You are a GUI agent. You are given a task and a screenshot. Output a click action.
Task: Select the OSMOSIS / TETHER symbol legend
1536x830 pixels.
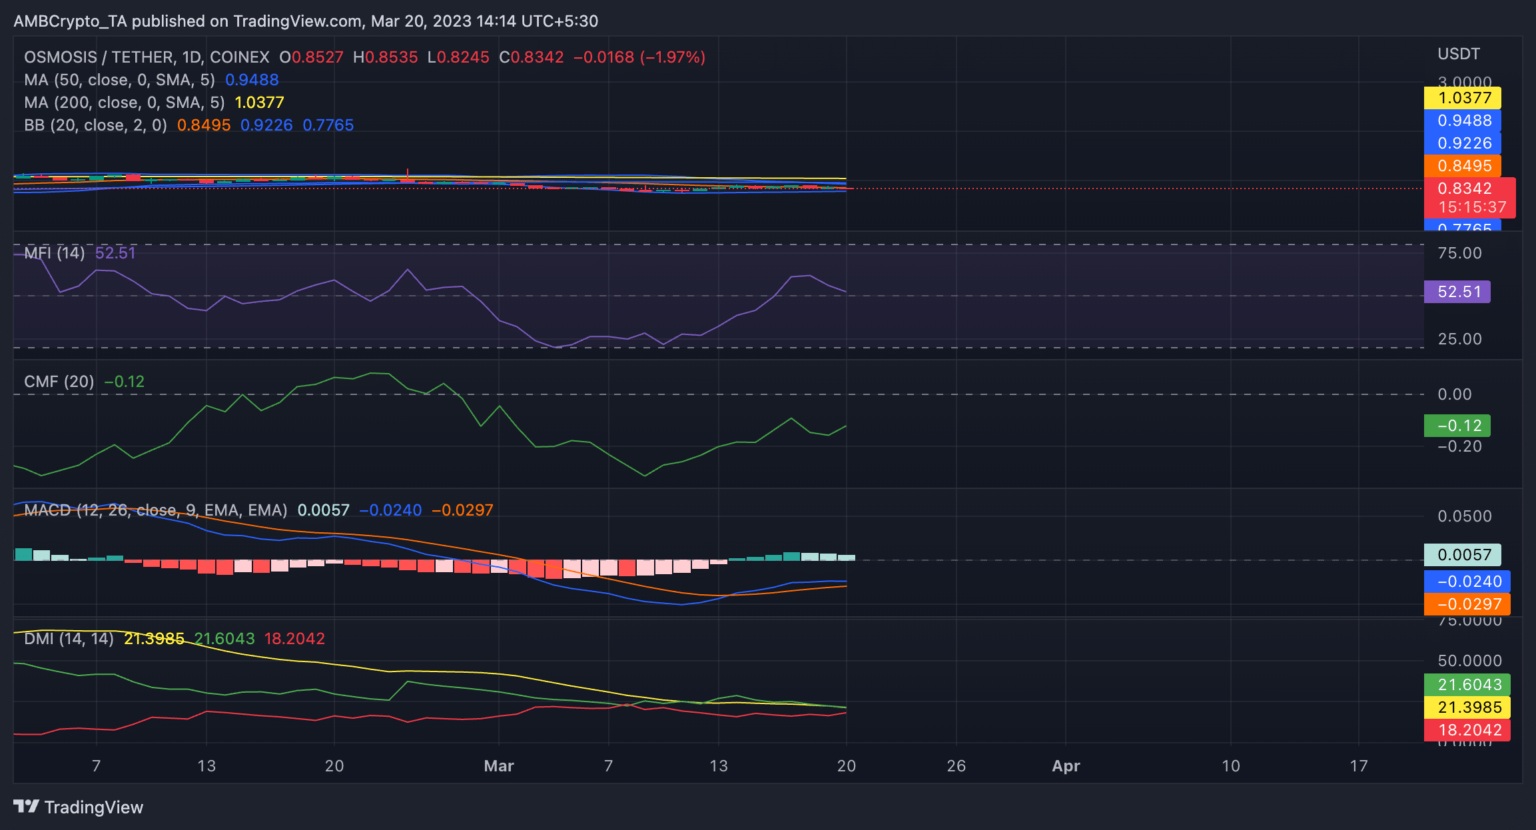coord(146,57)
